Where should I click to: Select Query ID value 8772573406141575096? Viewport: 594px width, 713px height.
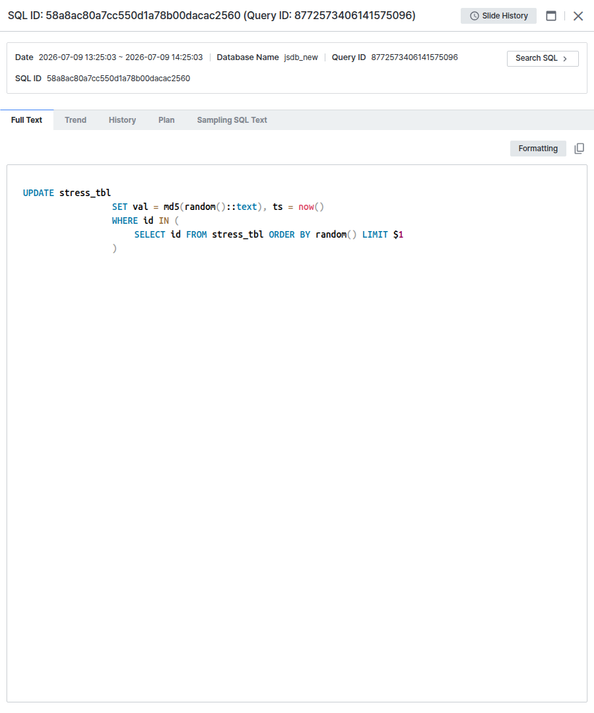pyautogui.click(x=414, y=57)
